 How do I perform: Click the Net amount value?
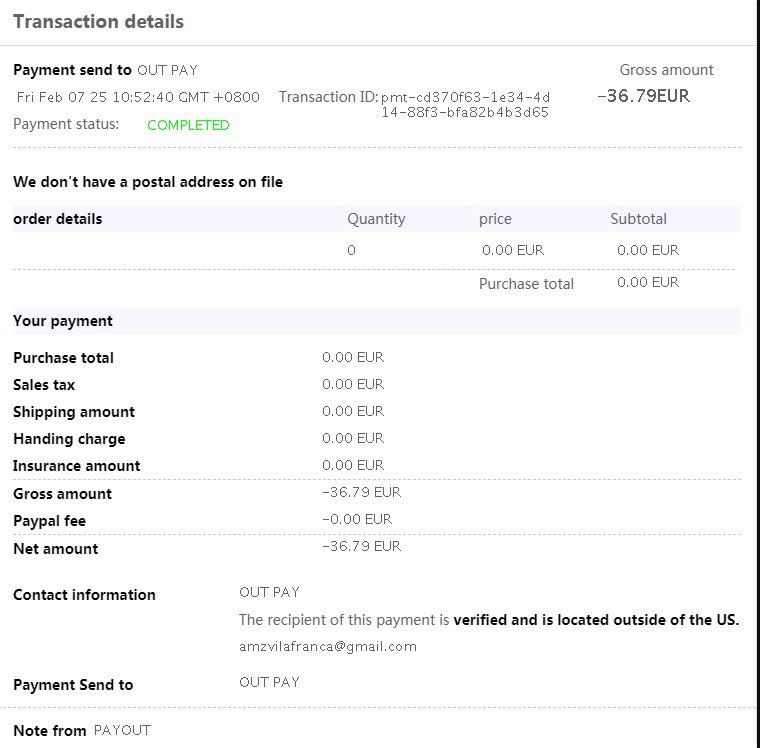[361, 546]
